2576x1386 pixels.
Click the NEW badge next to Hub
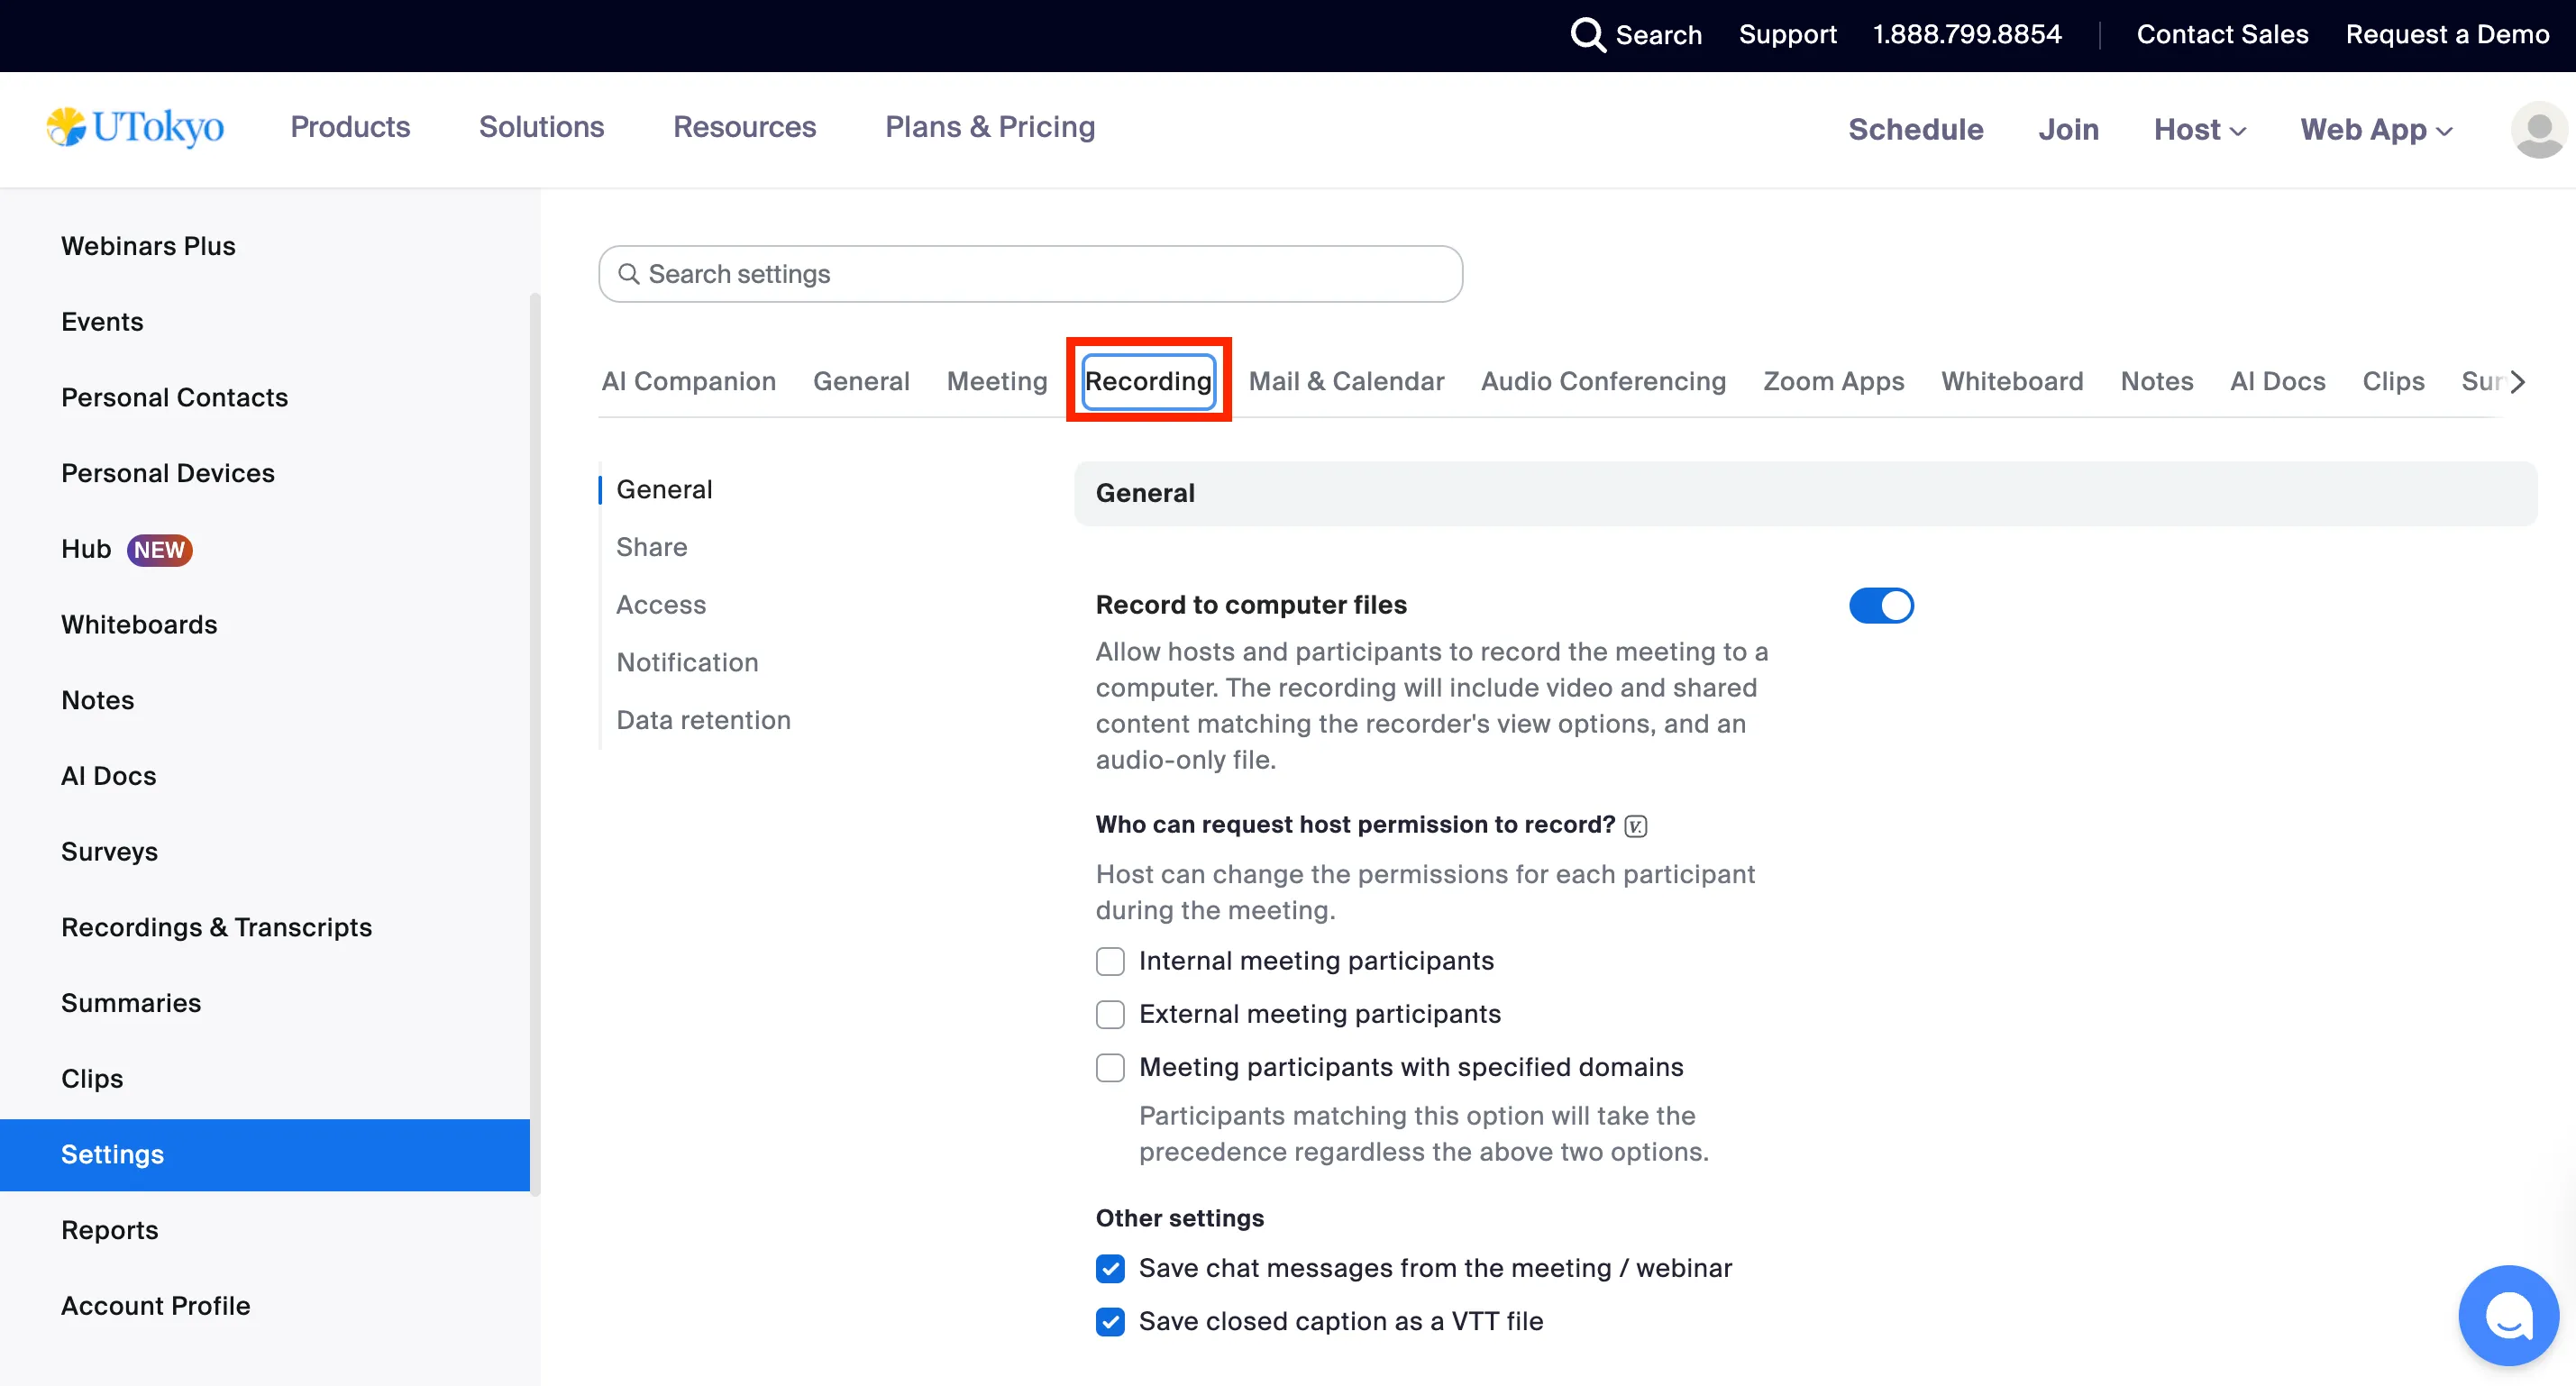(159, 550)
